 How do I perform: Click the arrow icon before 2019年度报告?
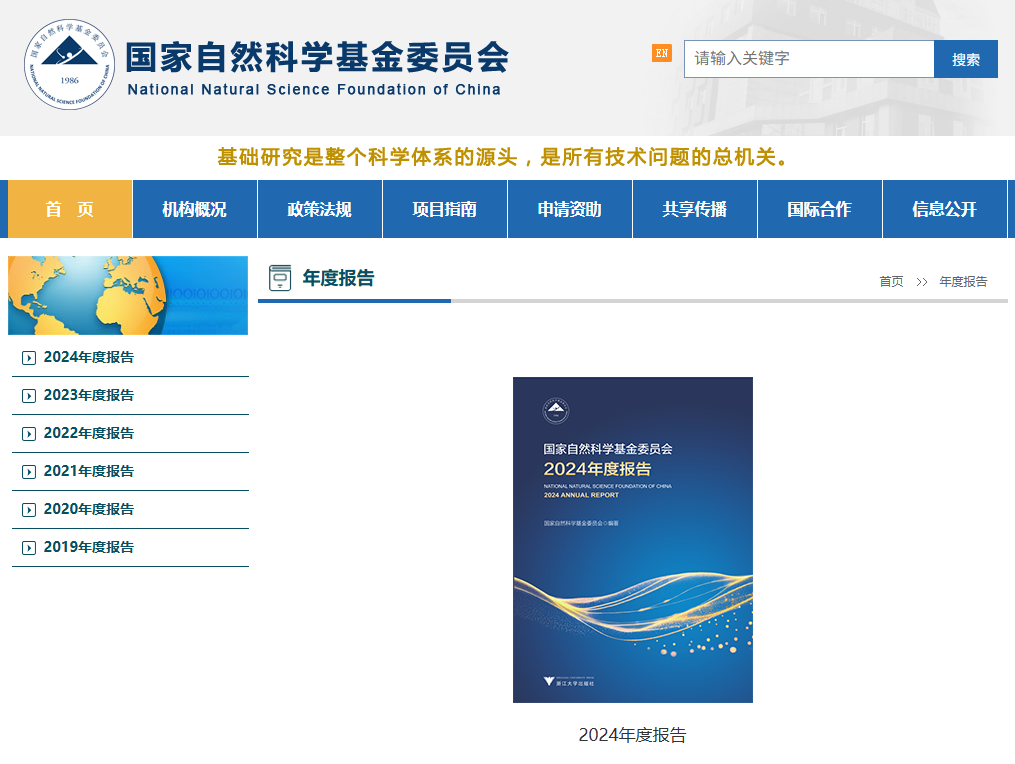tap(28, 547)
